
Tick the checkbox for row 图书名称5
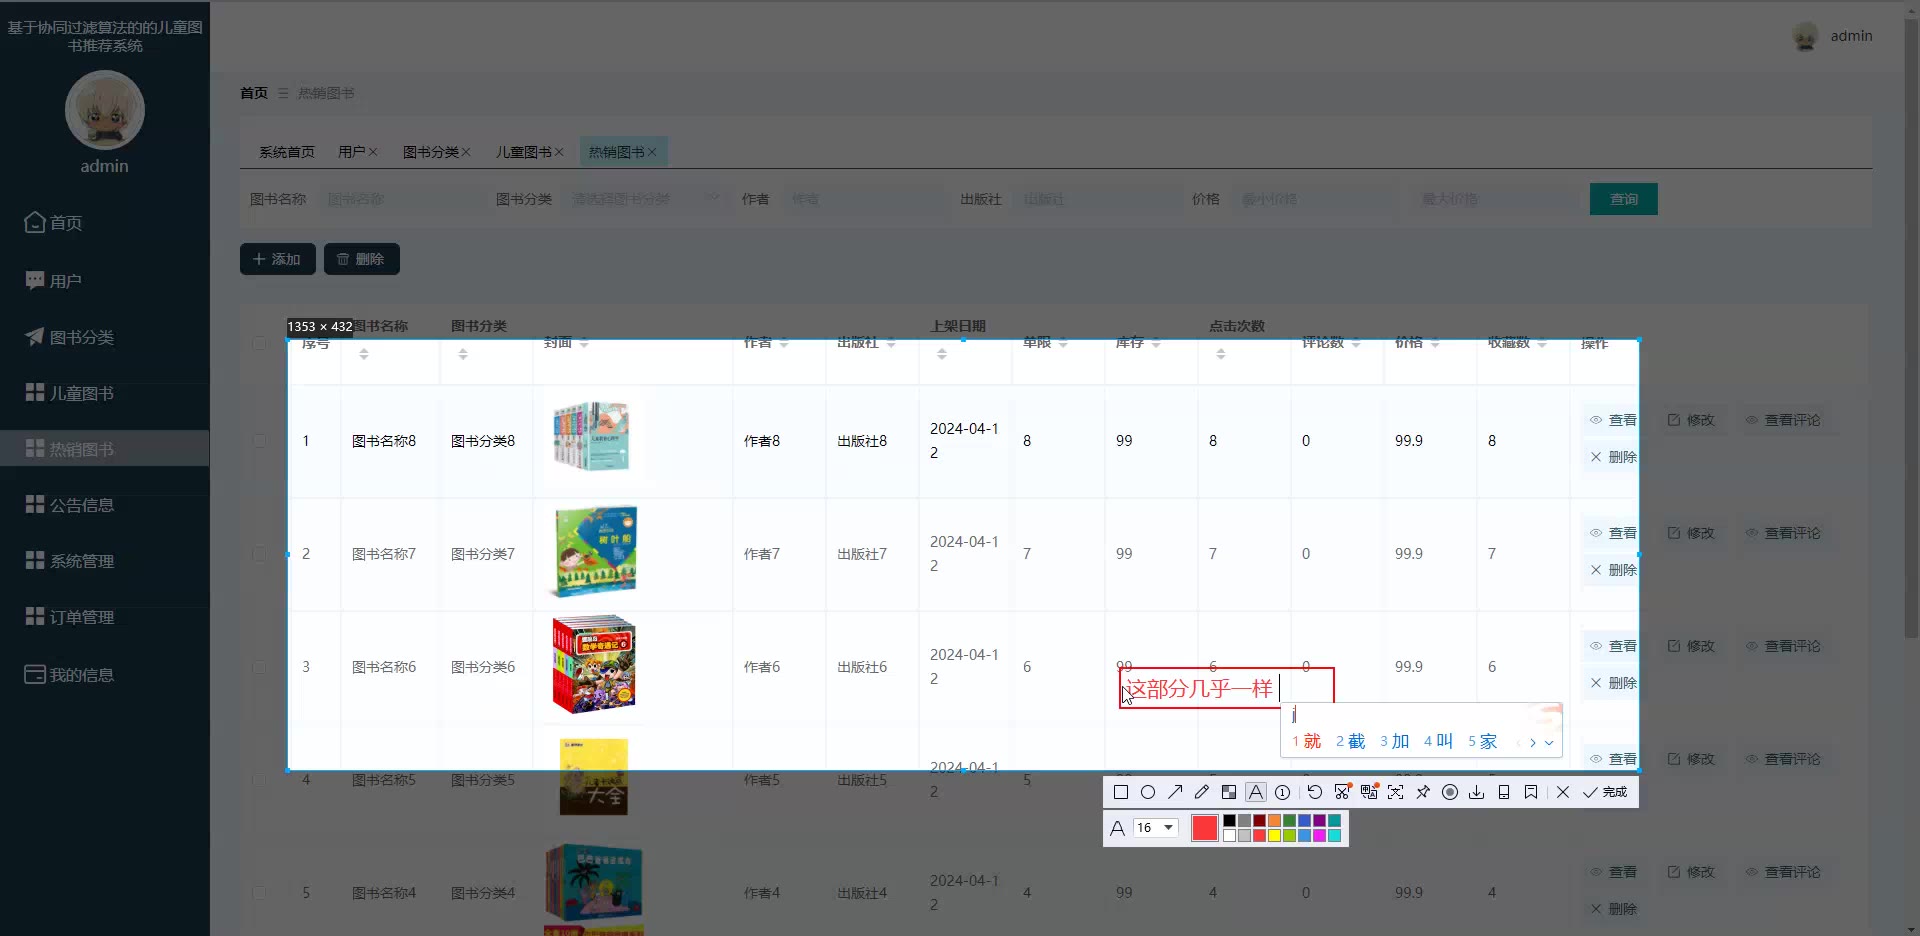click(x=260, y=780)
